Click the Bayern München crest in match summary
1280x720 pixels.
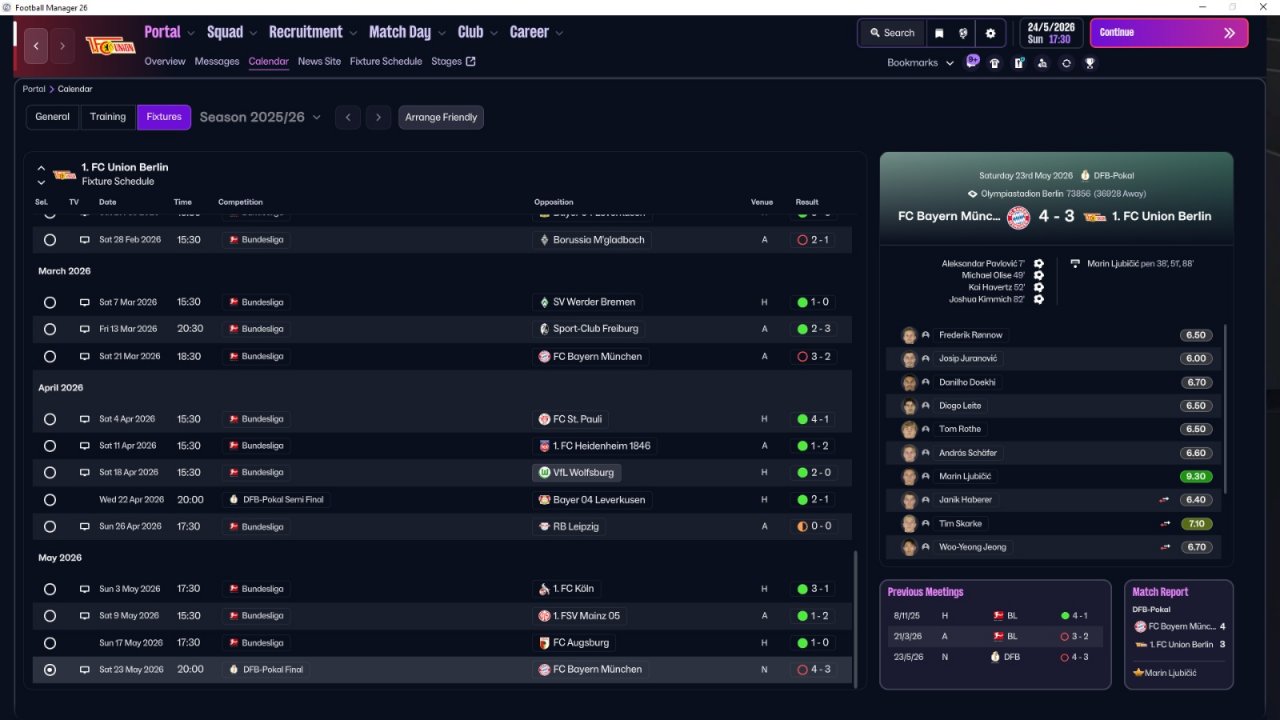pyautogui.click(x=1018, y=216)
